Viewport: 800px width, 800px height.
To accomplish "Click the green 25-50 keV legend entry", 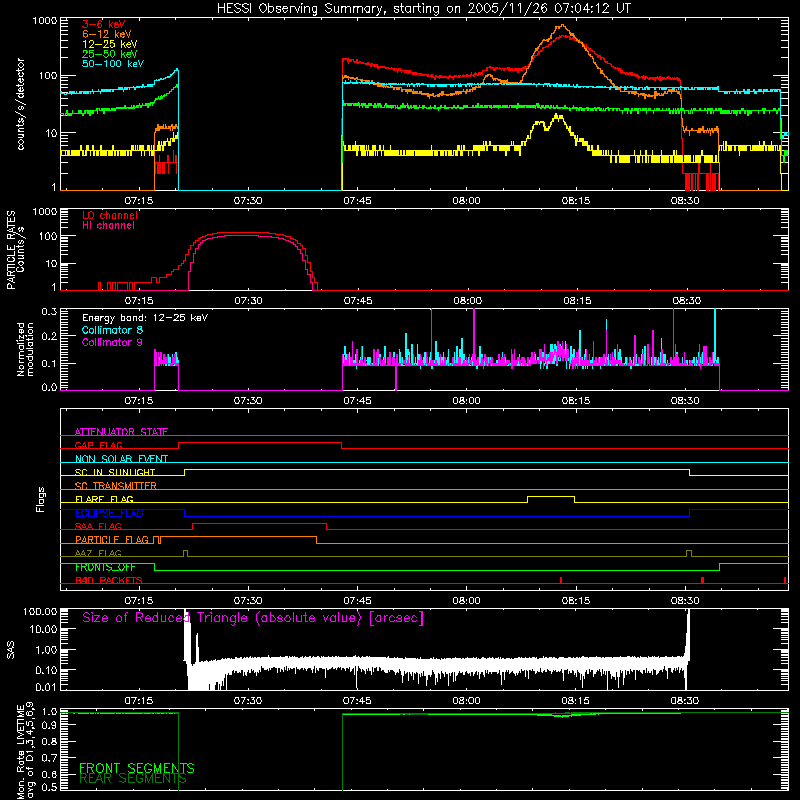I will coord(110,54).
